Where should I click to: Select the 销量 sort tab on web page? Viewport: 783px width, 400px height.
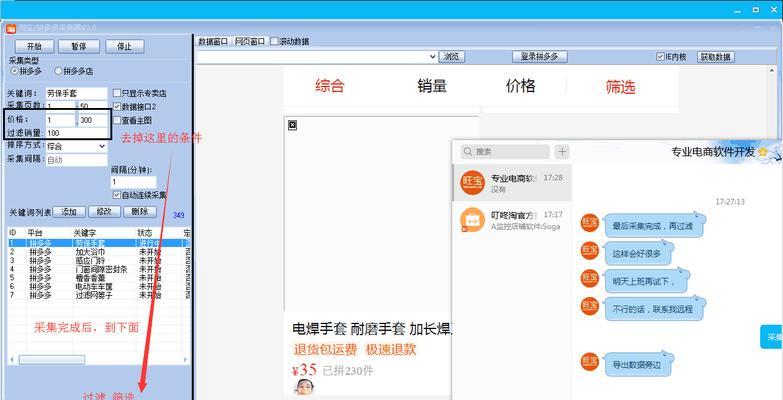tap(432, 86)
